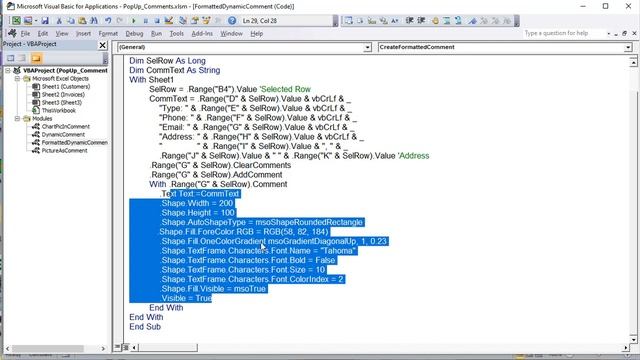Open the CreateFormattedComment procedure dropdown
The image size is (640, 360).
tap(628, 47)
